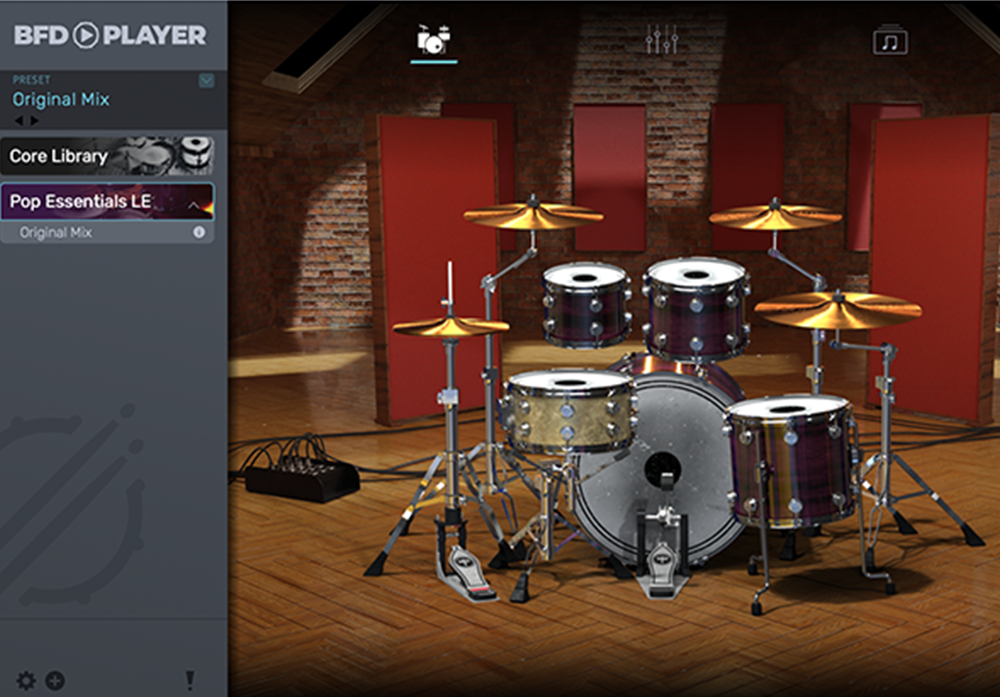Image resolution: width=1000 pixels, height=697 pixels.
Task: Click the exclamation alert icon
Action: [x=190, y=680]
